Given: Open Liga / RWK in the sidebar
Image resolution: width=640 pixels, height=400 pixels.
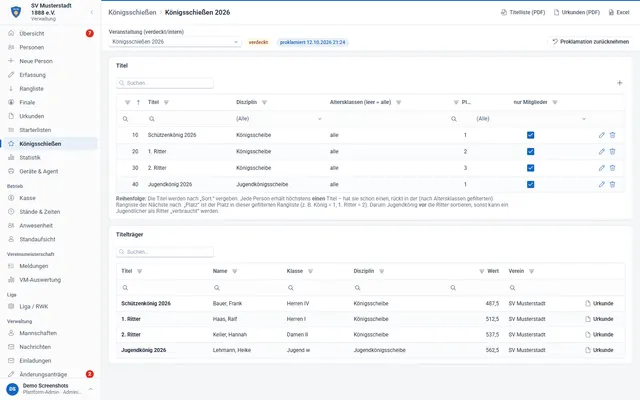Looking at the screenshot, I should tap(49, 307).
